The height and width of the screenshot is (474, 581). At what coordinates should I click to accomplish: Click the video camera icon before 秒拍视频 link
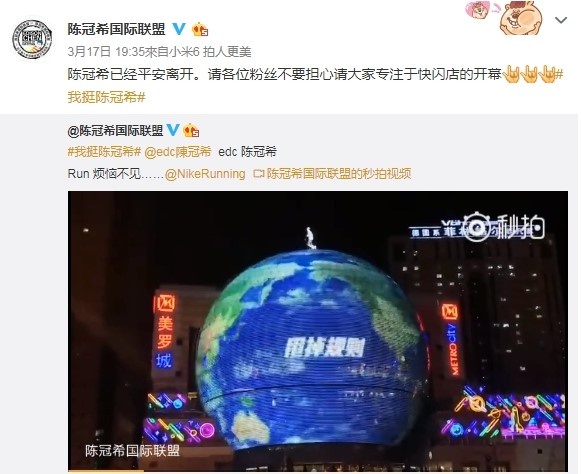click(258, 173)
